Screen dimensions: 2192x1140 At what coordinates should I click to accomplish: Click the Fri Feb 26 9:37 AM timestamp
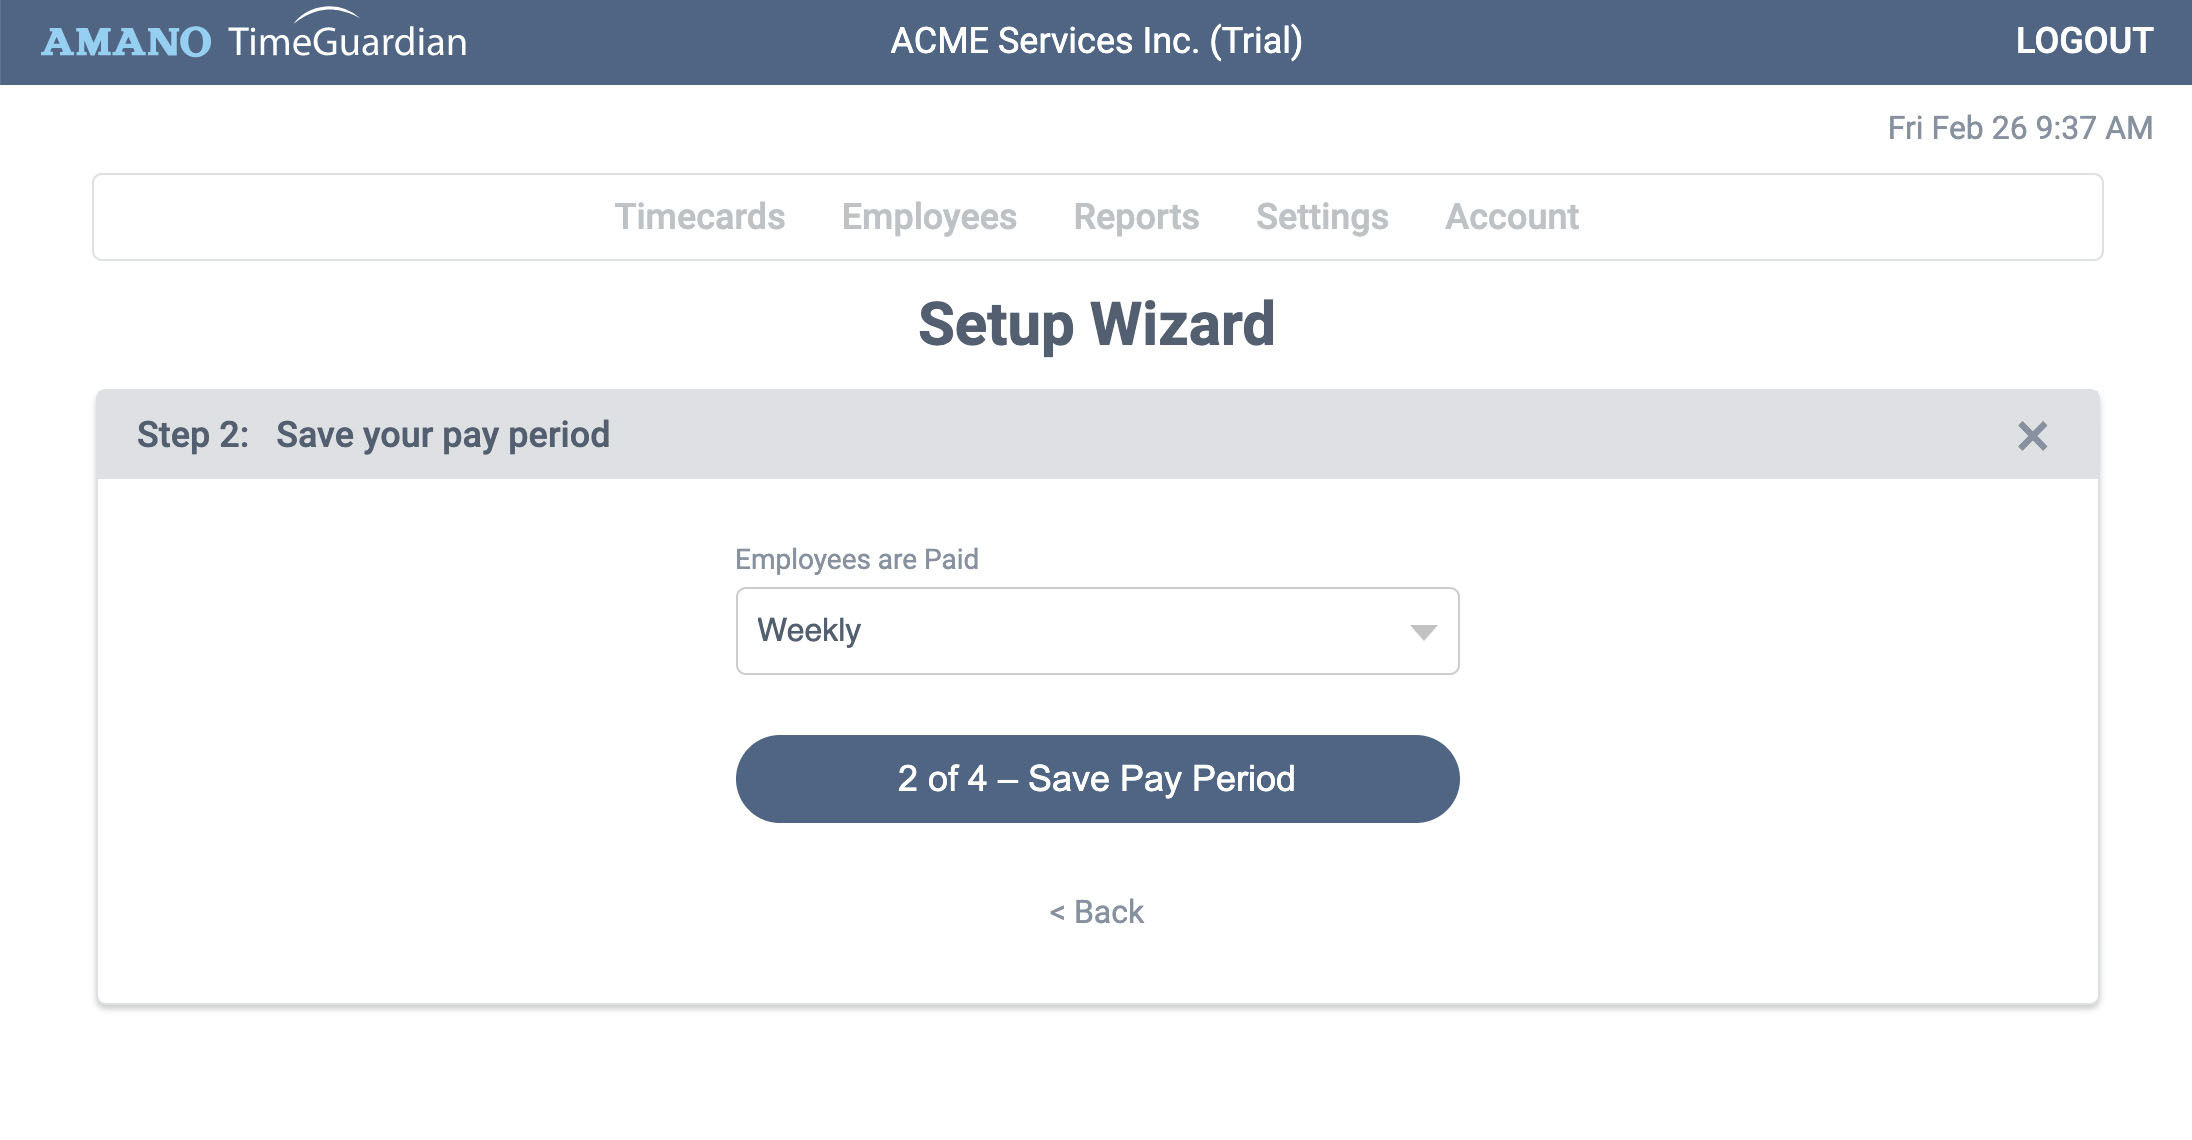click(2020, 128)
